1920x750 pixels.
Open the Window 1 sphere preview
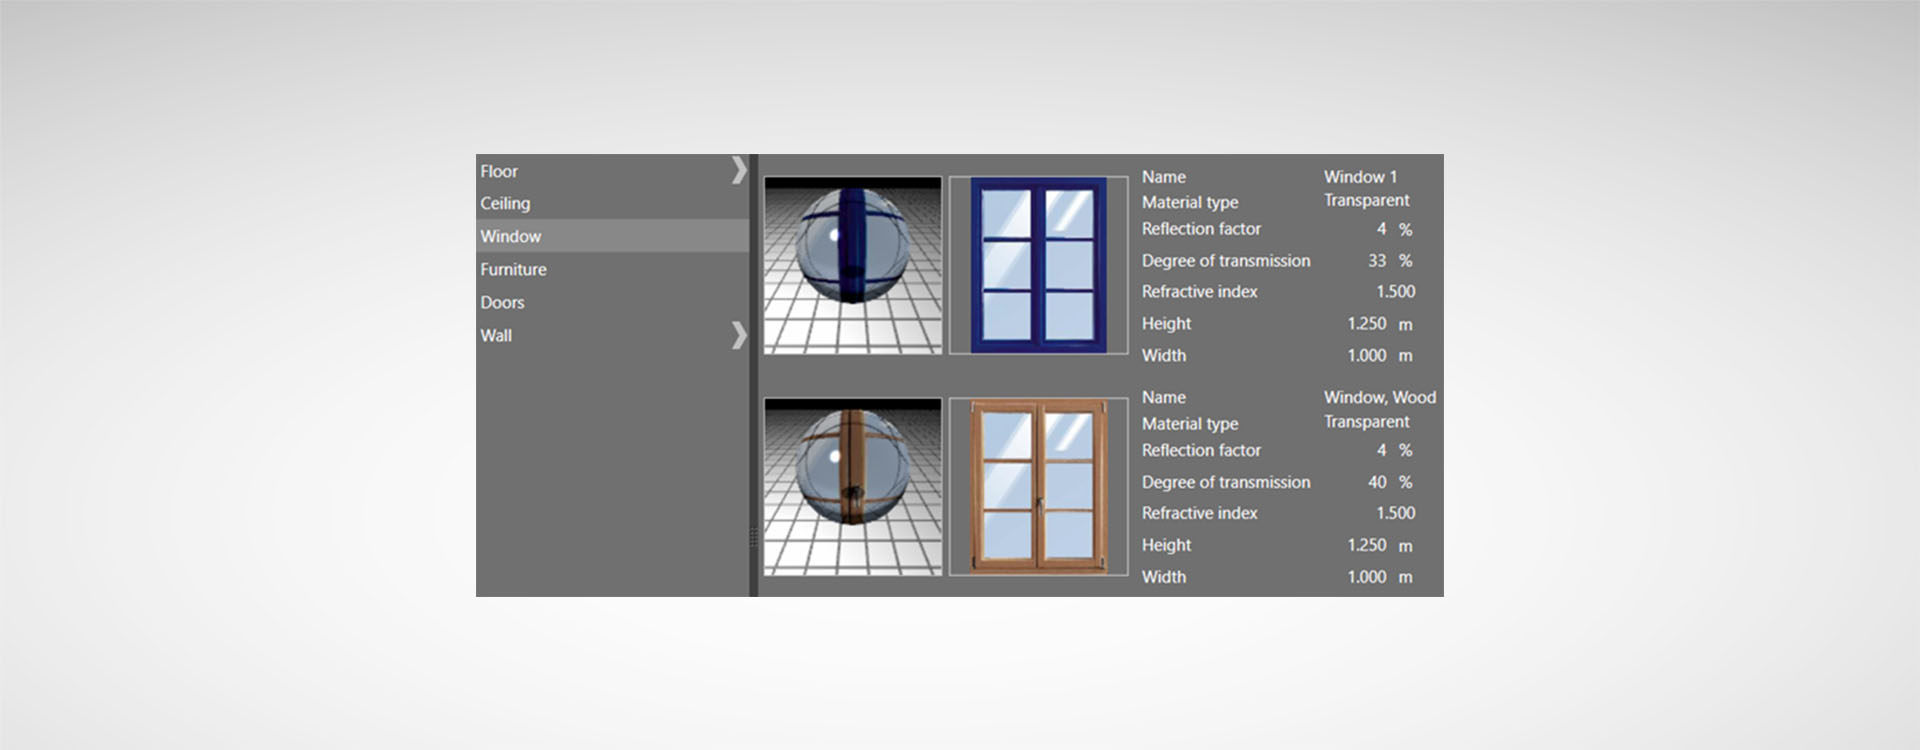click(x=853, y=265)
